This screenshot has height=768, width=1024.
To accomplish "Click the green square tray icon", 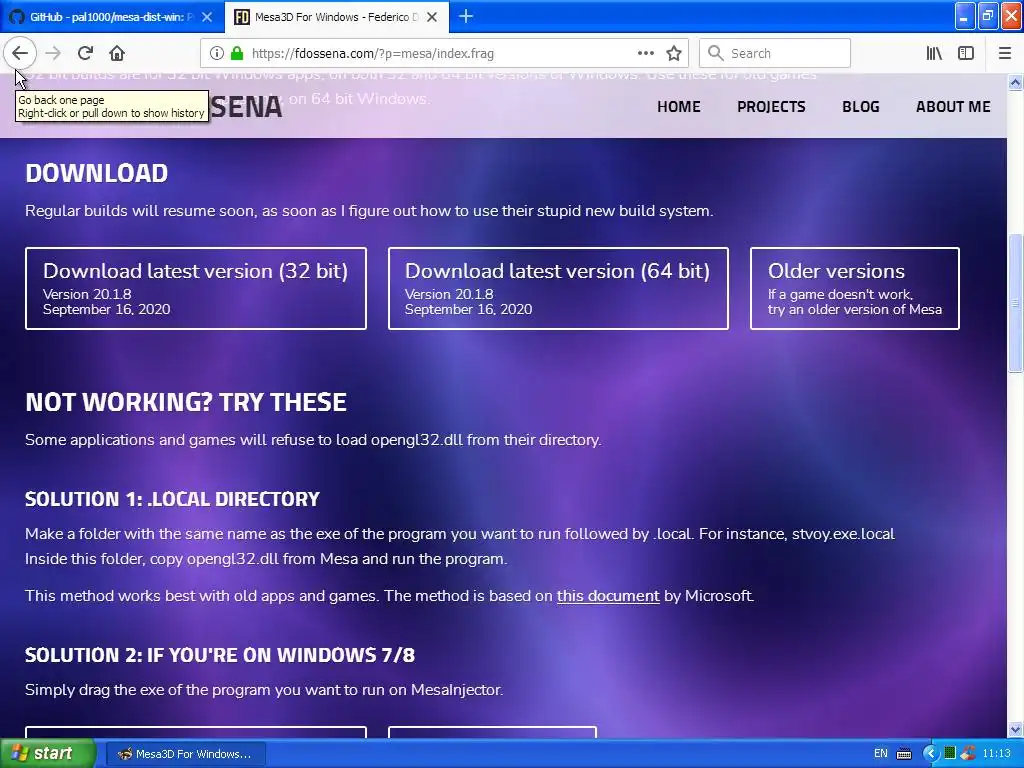I will pos(950,753).
